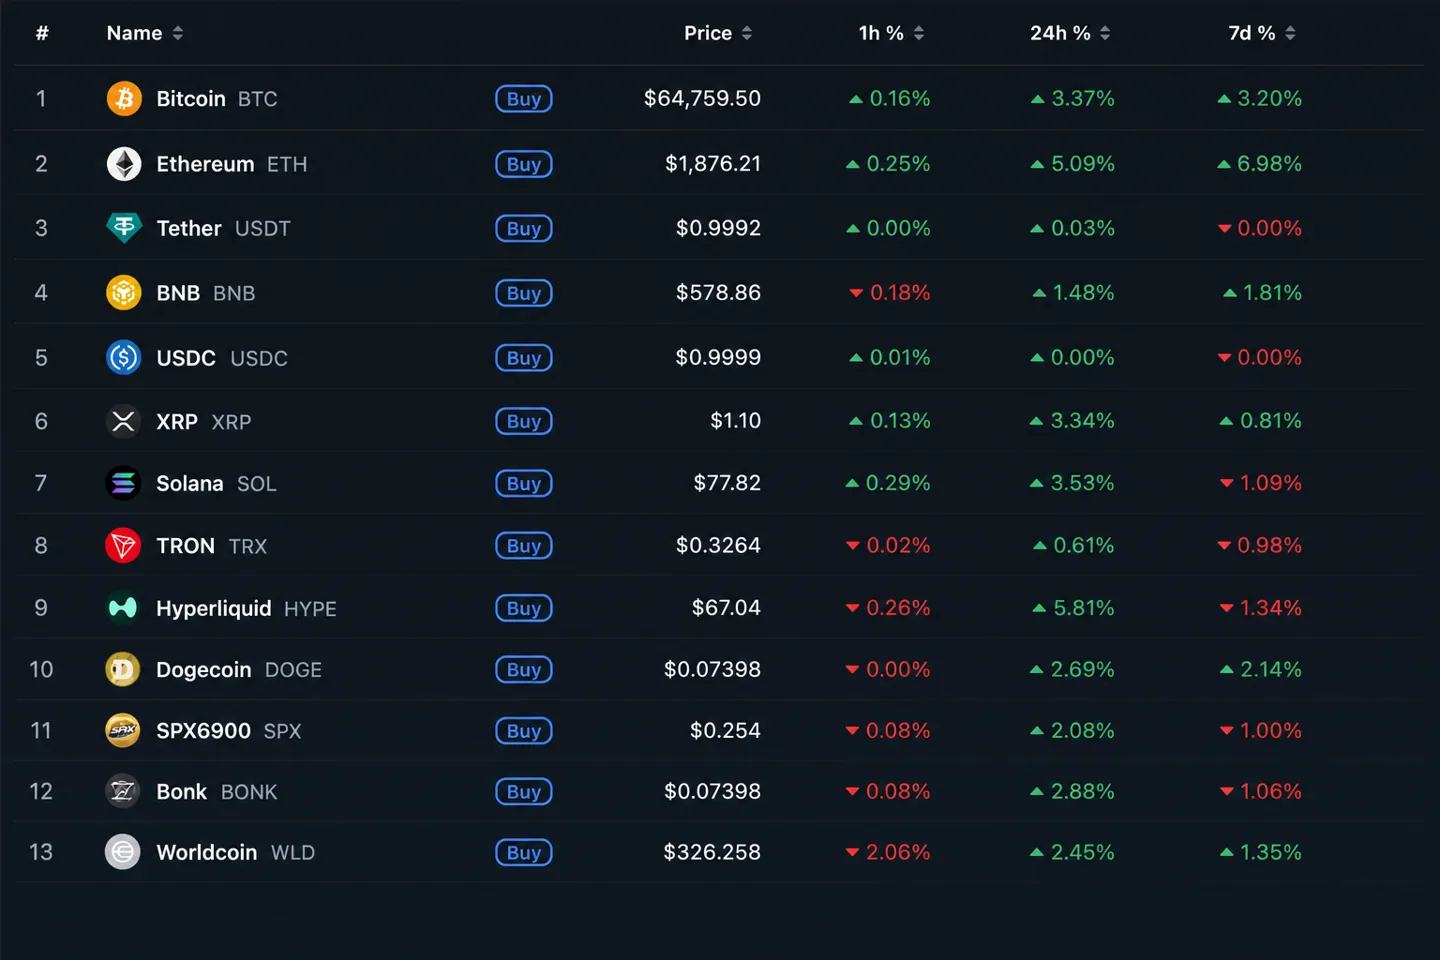
Task: Buy Bitcoin using its Buy button
Action: pos(524,99)
